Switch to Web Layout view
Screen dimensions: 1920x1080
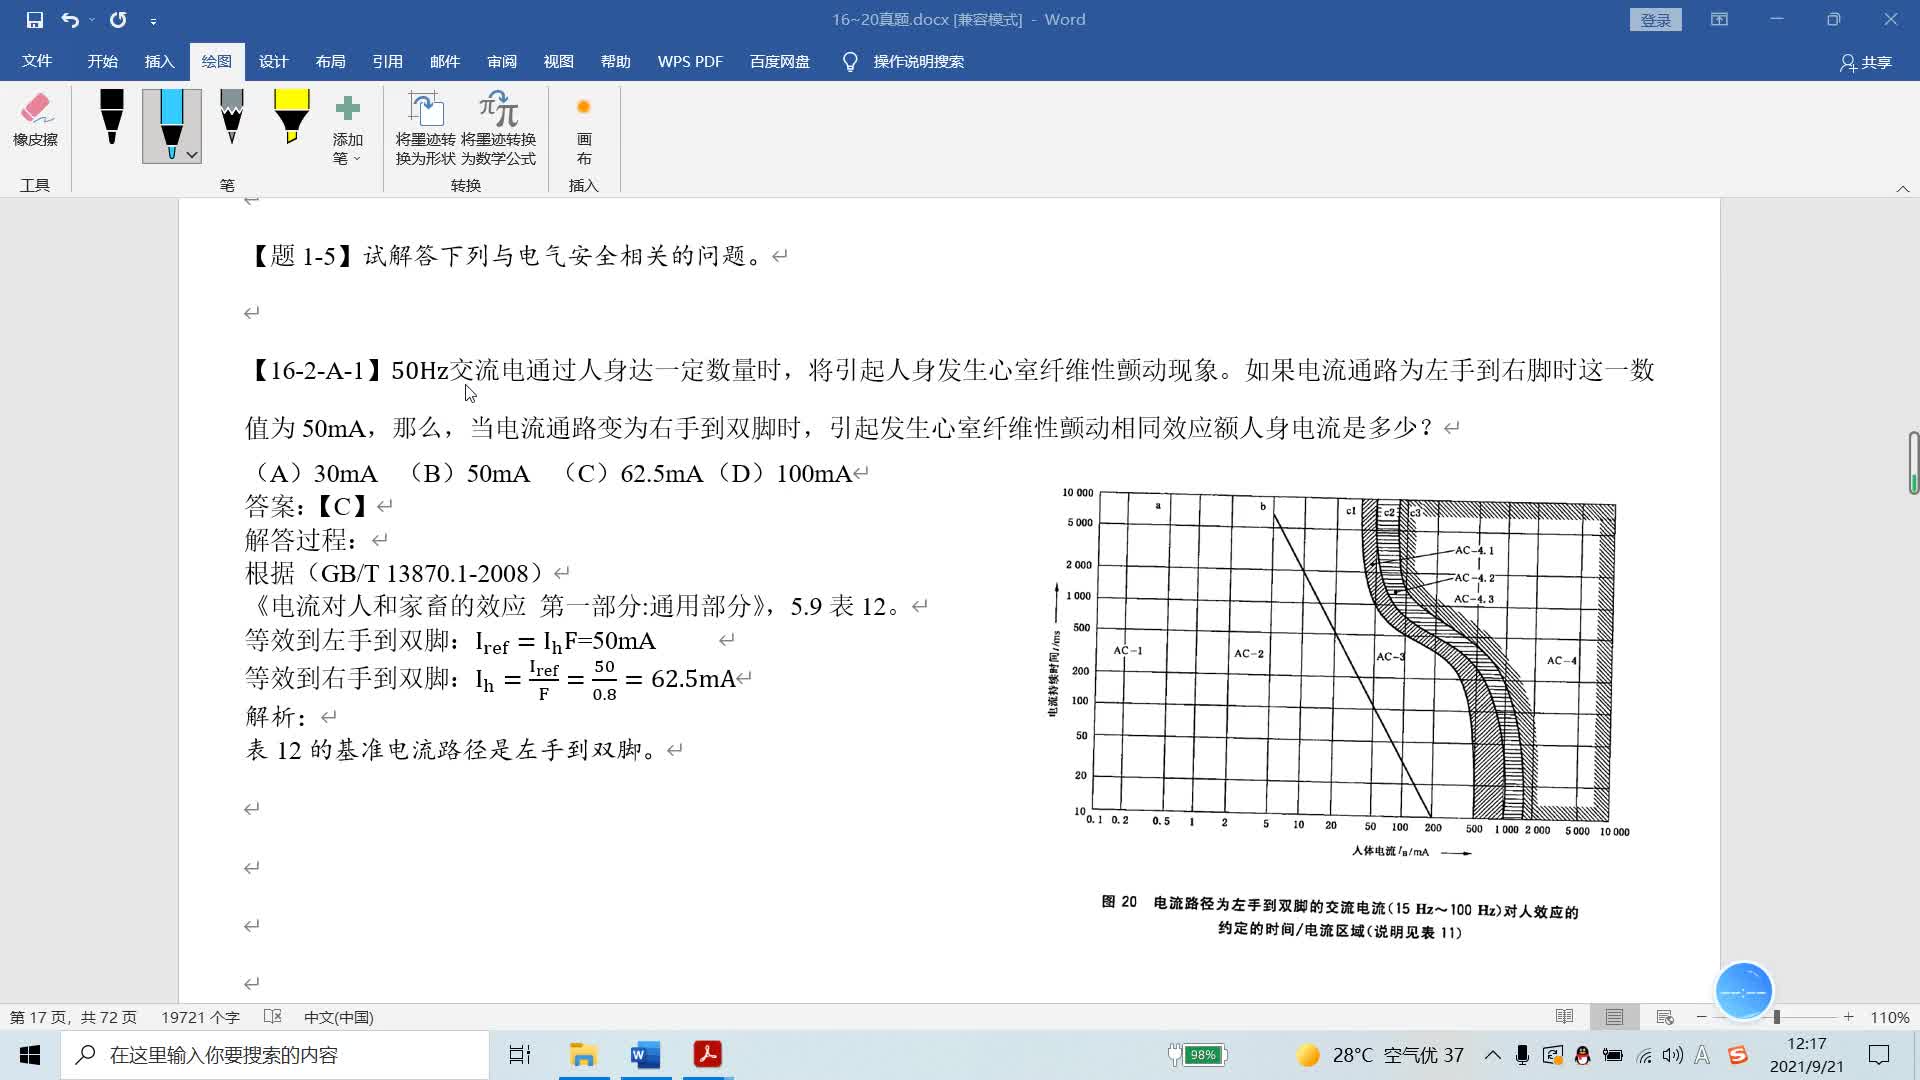(1665, 1017)
